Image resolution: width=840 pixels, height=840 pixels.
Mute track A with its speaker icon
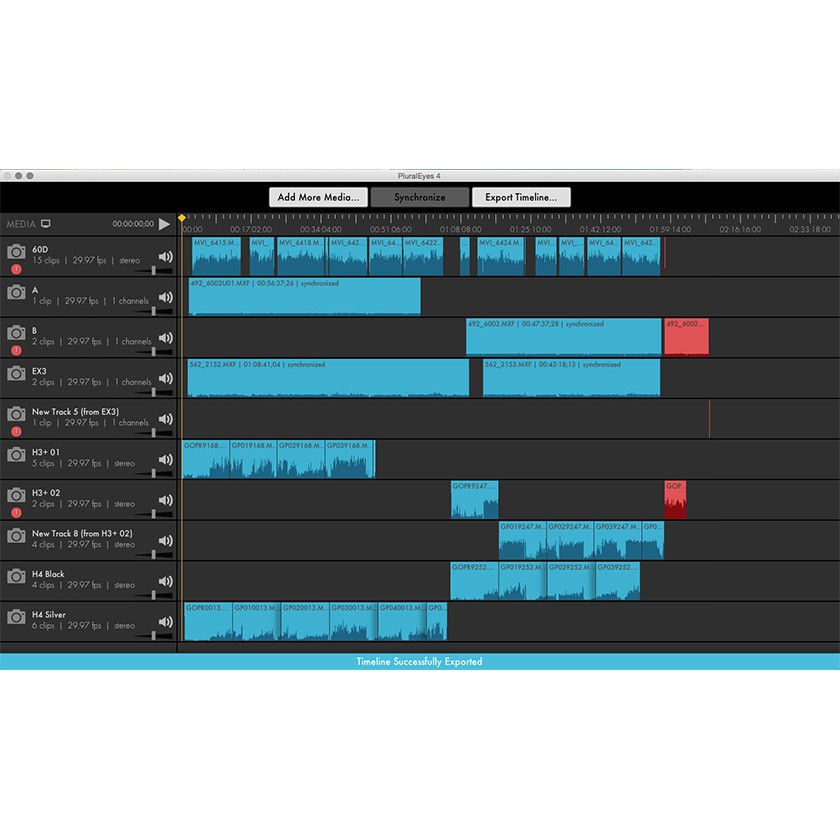[x=166, y=297]
